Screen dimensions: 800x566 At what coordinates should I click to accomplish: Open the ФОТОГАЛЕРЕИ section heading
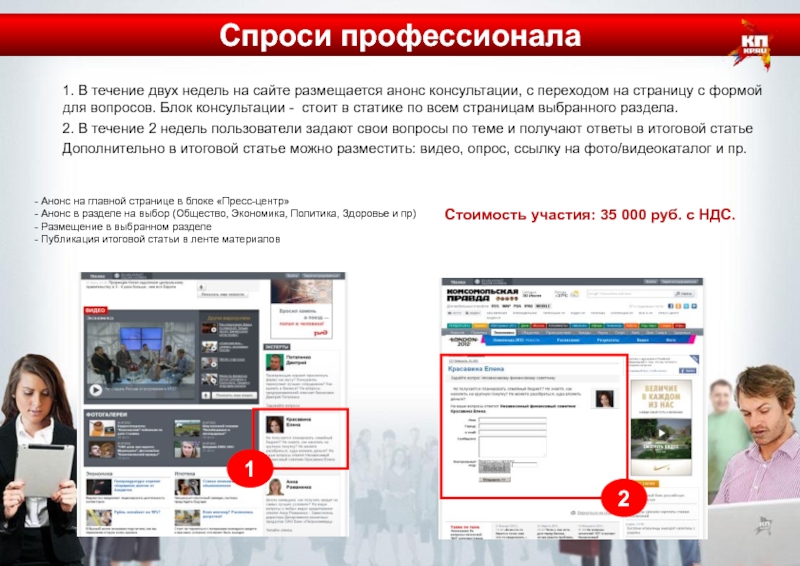pyautogui.click(x=107, y=414)
